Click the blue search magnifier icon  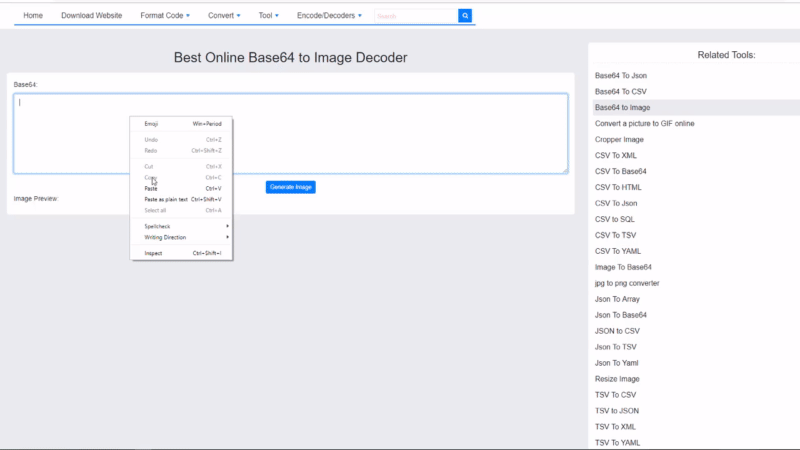[465, 16]
